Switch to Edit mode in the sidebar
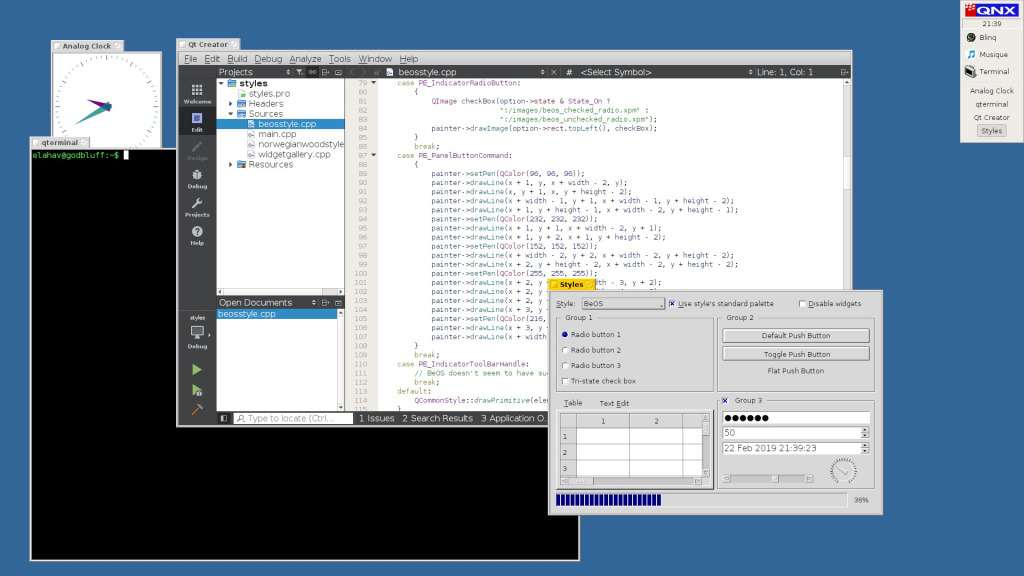Viewport: 1024px width, 576px height. click(197, 122)
